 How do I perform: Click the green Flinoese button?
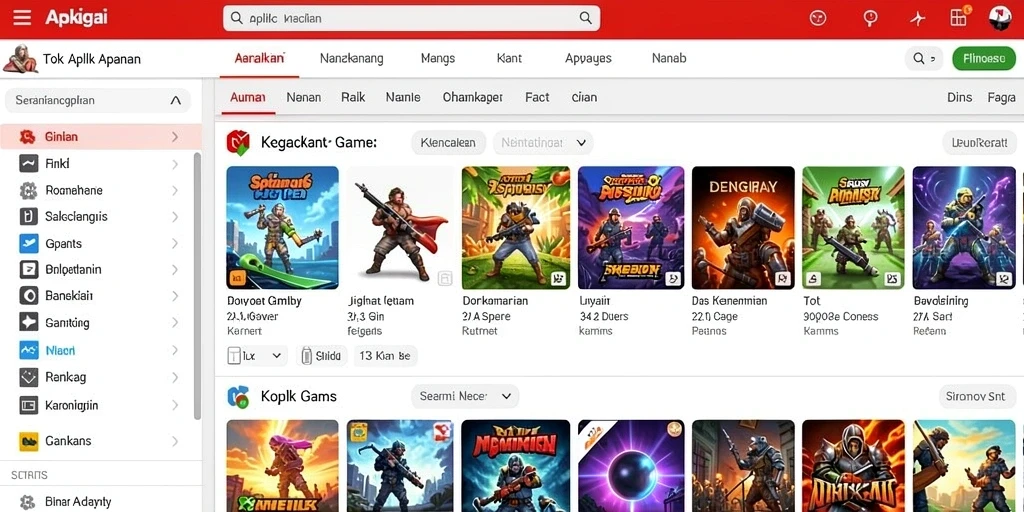coord(984,59)
